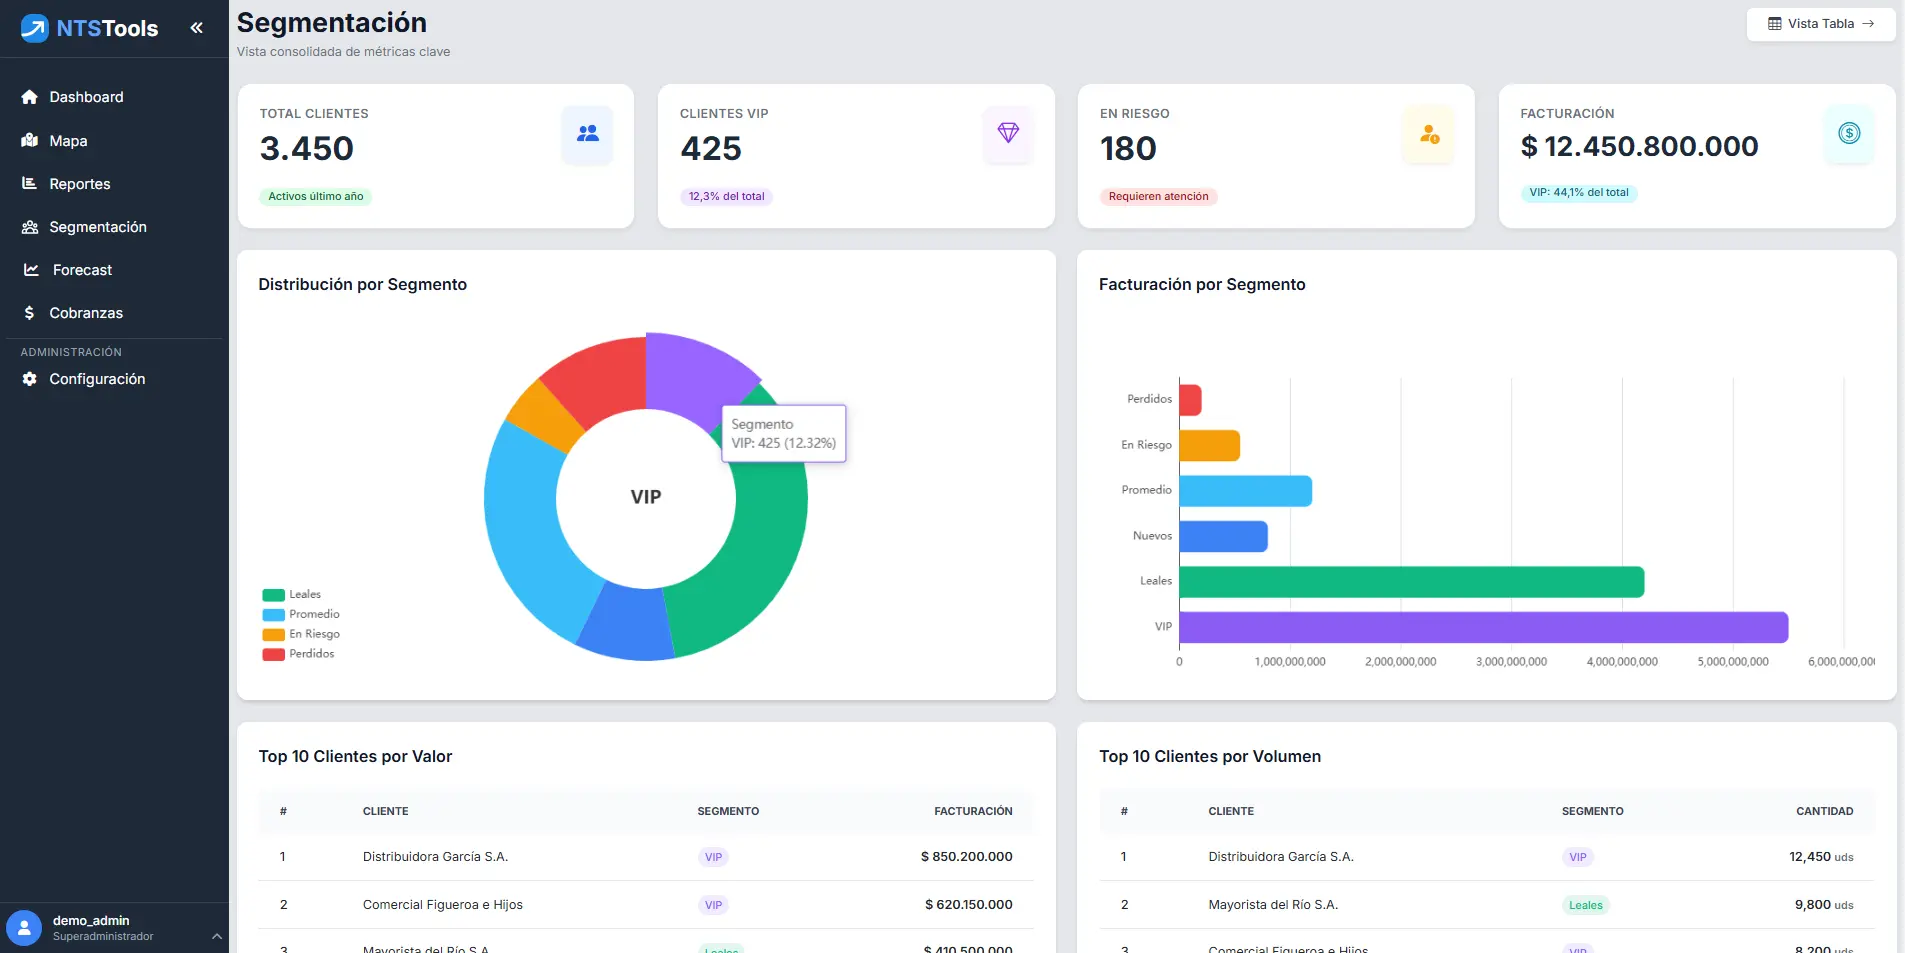This screenshot has width=1905, height=953.
Task: Click the demo_admin user avatar
Action: pyautogui.click(x=24, y=927)
